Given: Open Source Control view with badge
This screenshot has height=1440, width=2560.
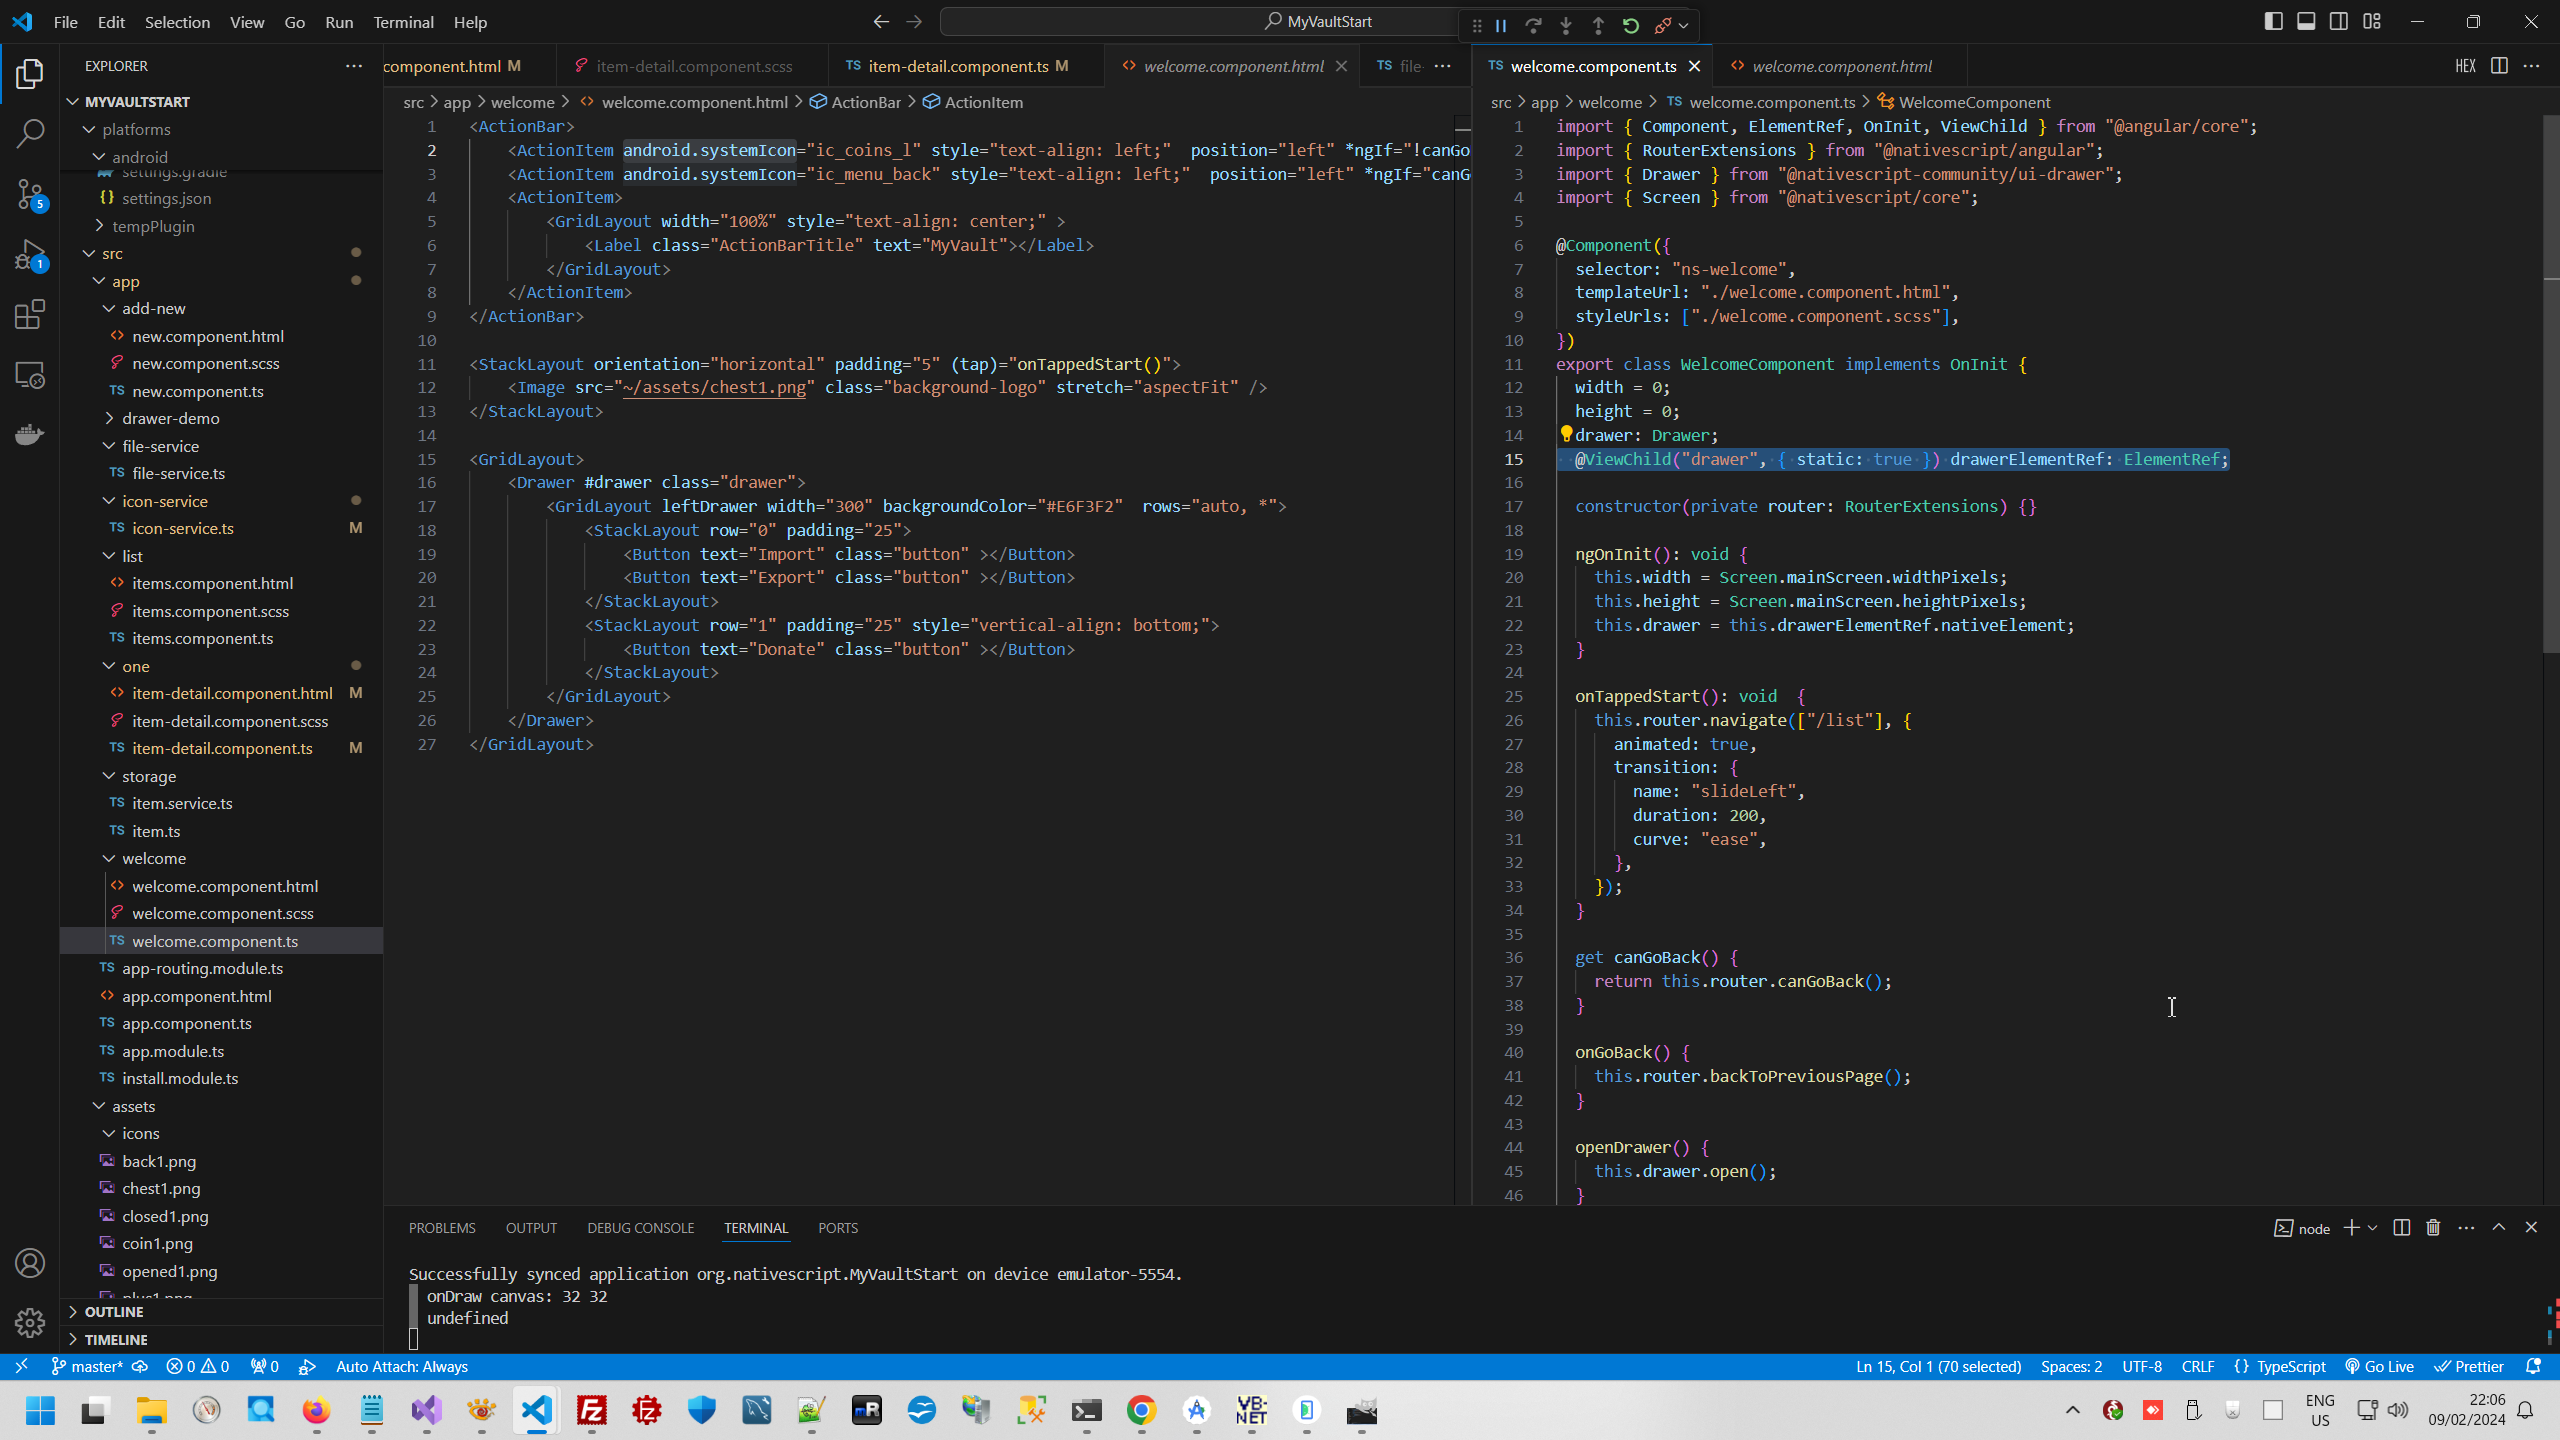Looking at the screenshot, I should tap(30, 194).
